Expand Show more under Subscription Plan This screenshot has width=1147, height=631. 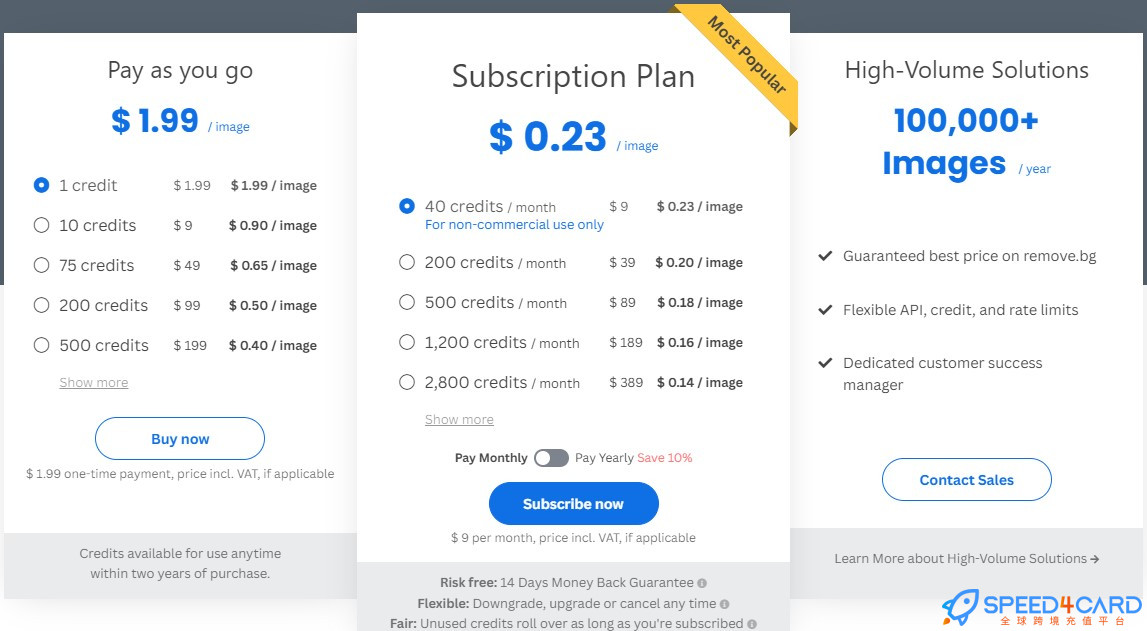click(x=459, y=420)
